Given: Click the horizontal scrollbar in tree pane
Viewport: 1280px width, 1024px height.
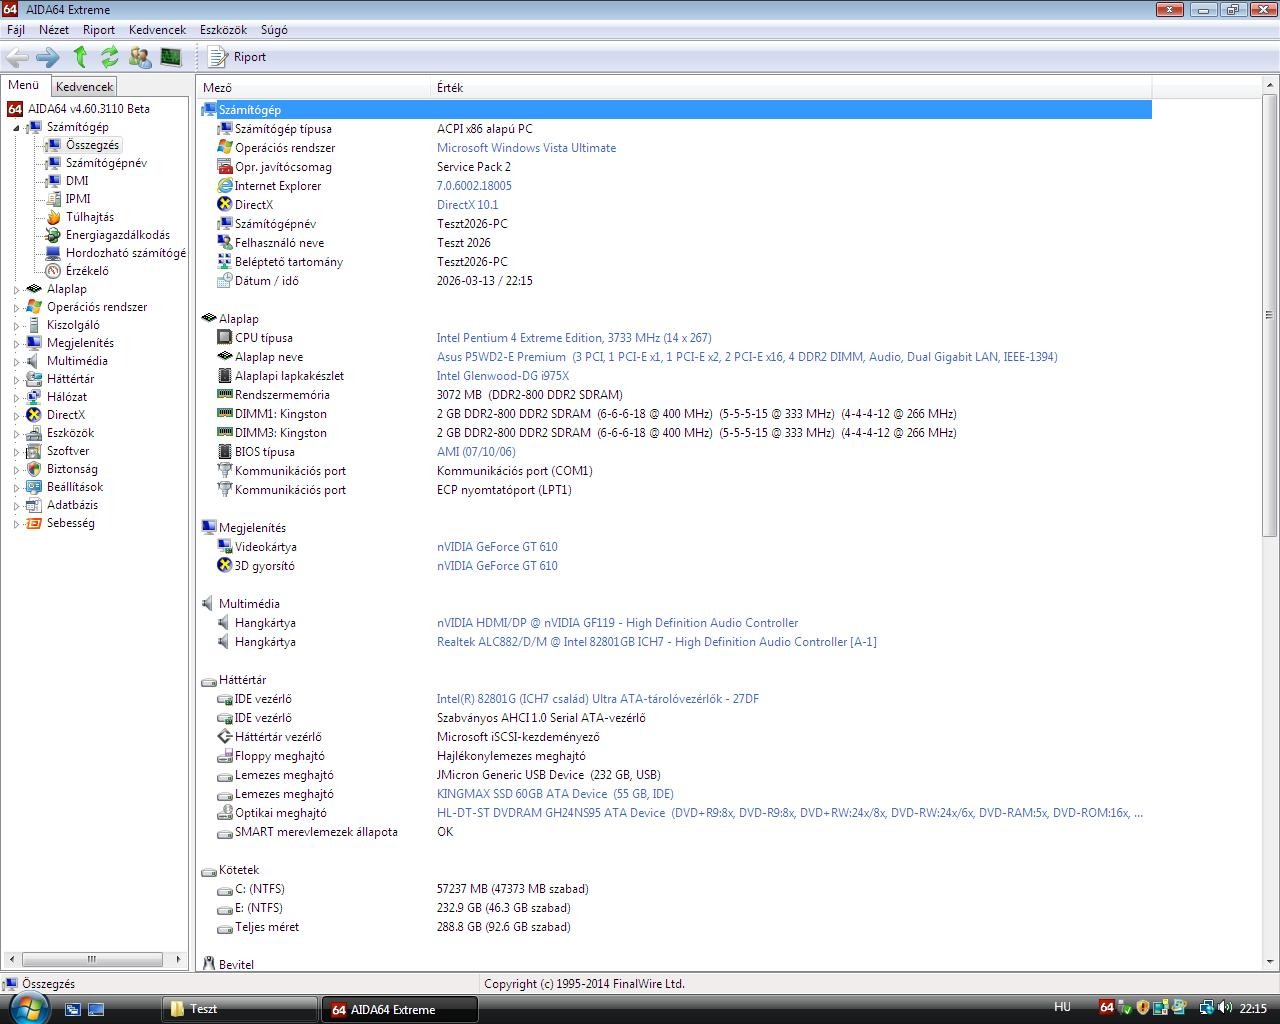Looking at the screenshot, I should point(92,959).
